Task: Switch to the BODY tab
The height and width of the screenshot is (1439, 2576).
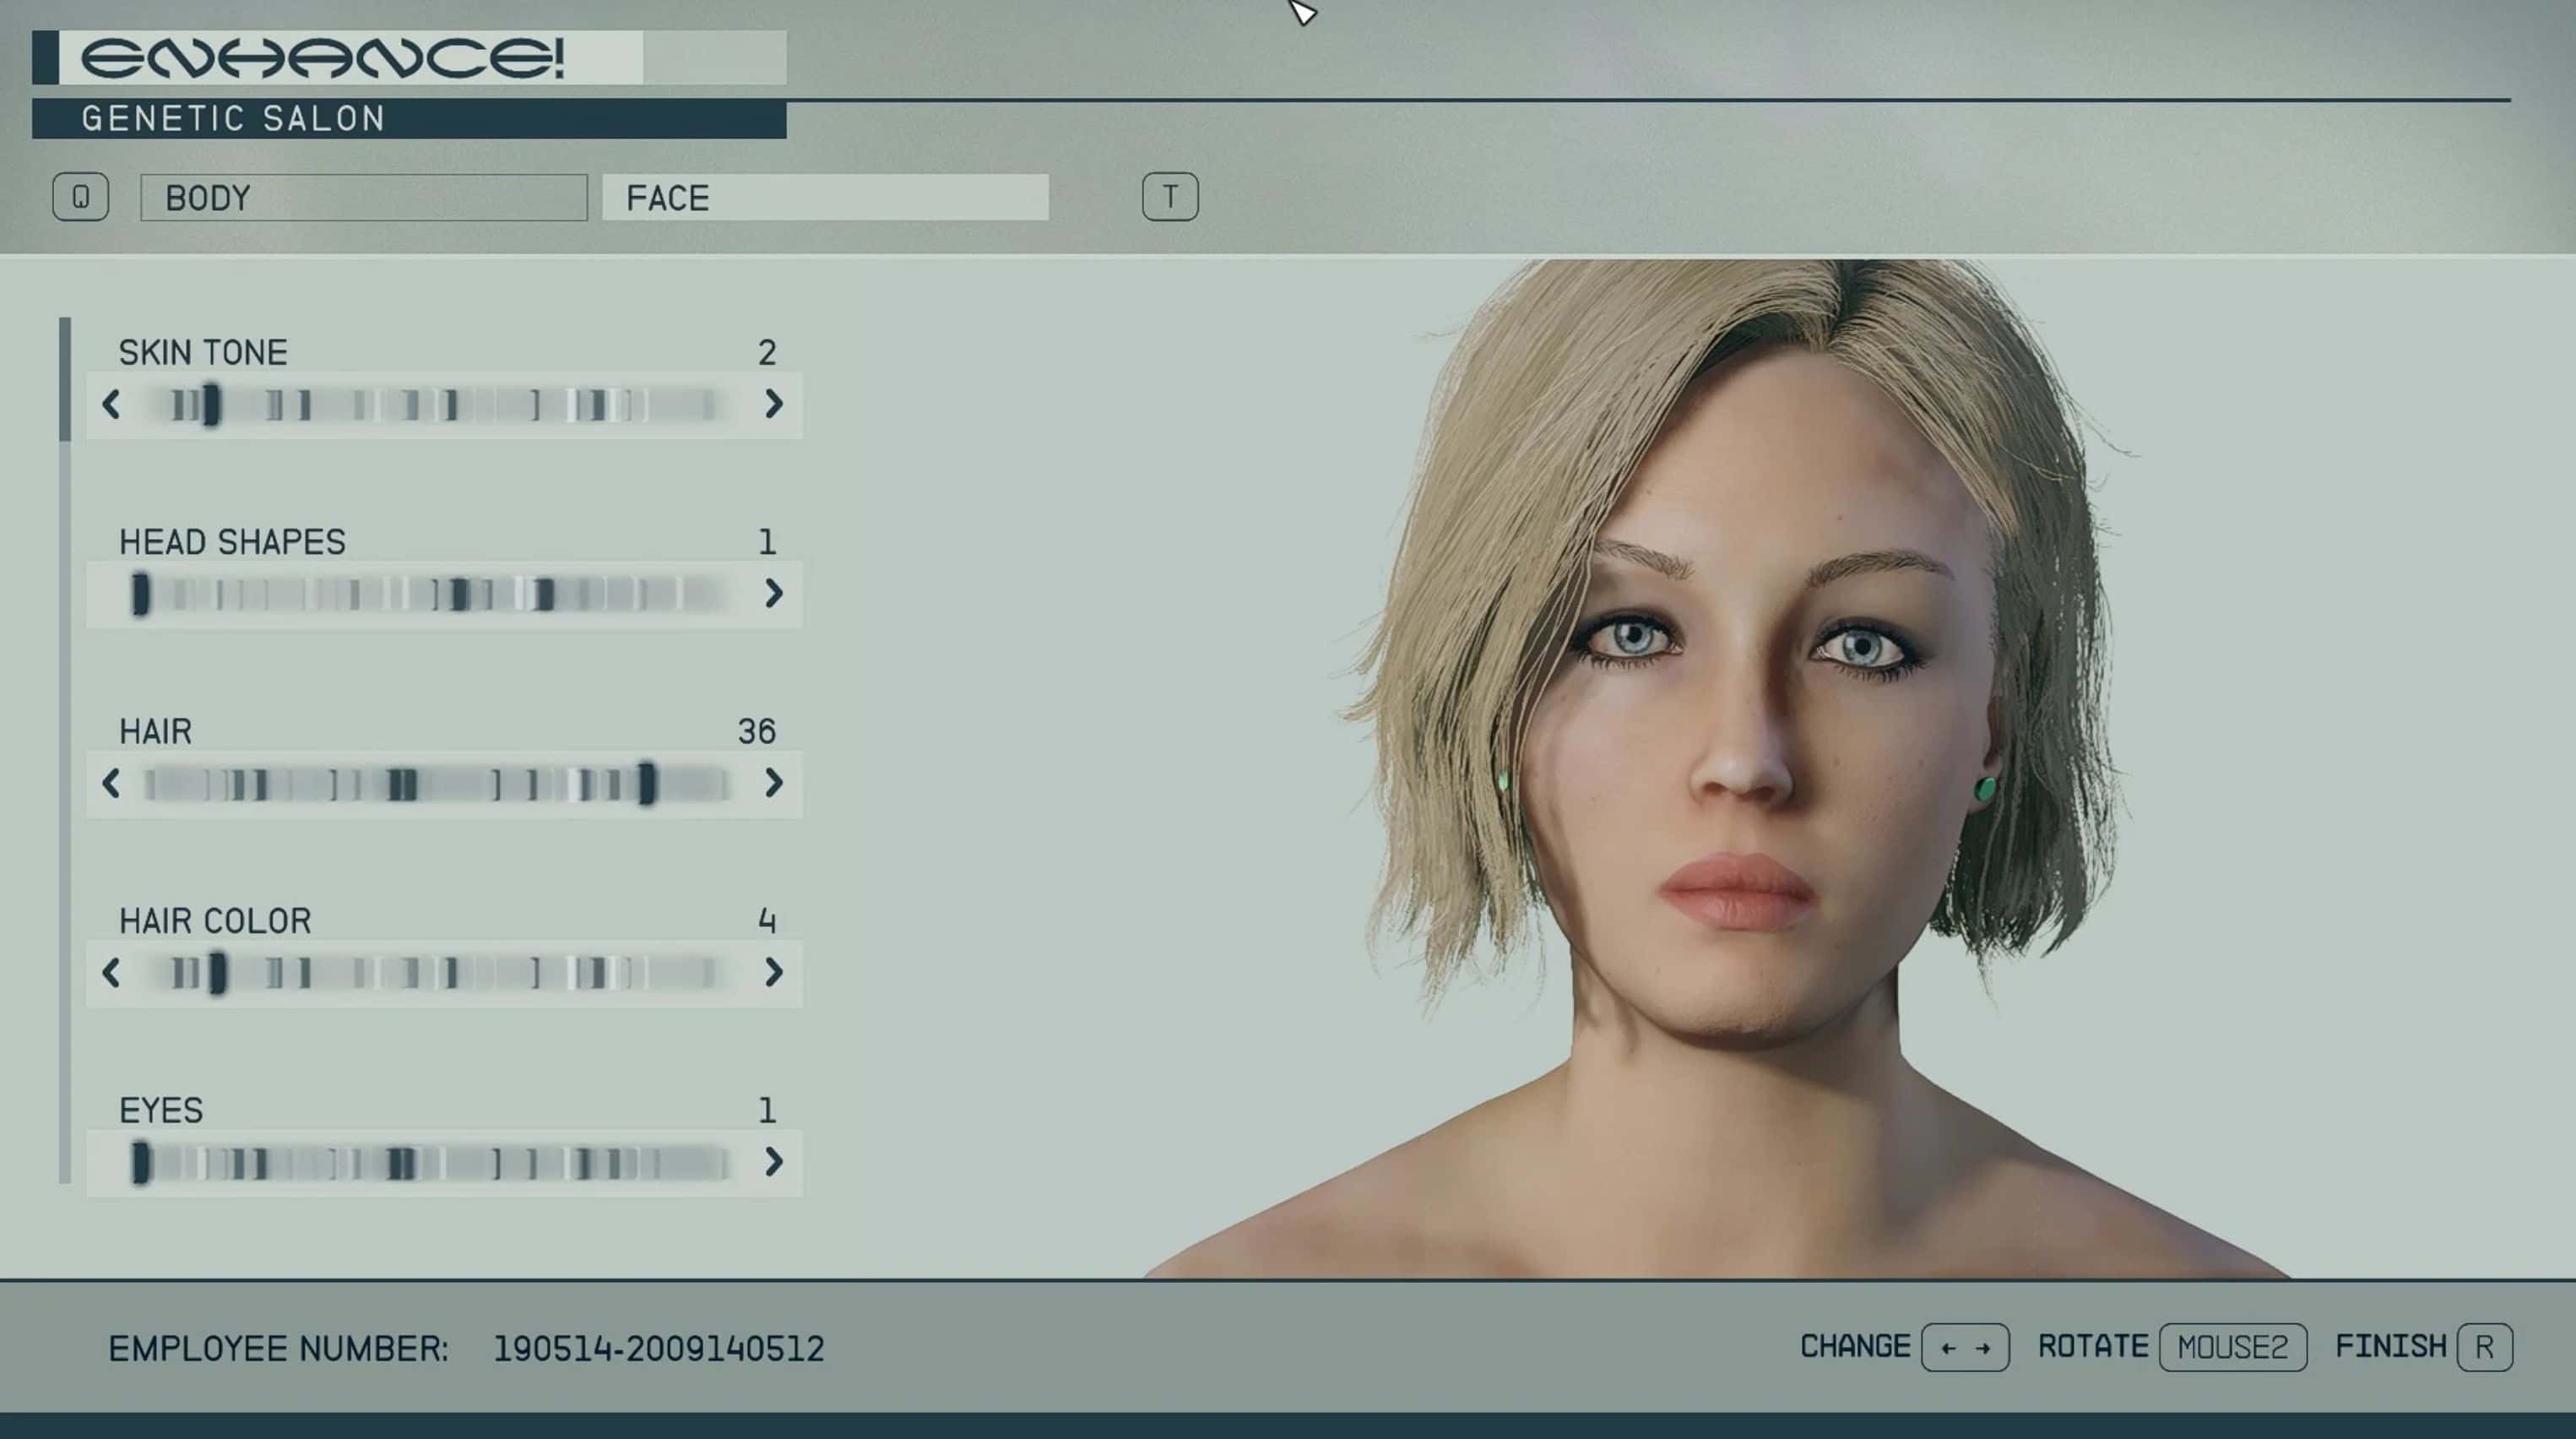Action: pyautogui.click(x=363, y=198)
